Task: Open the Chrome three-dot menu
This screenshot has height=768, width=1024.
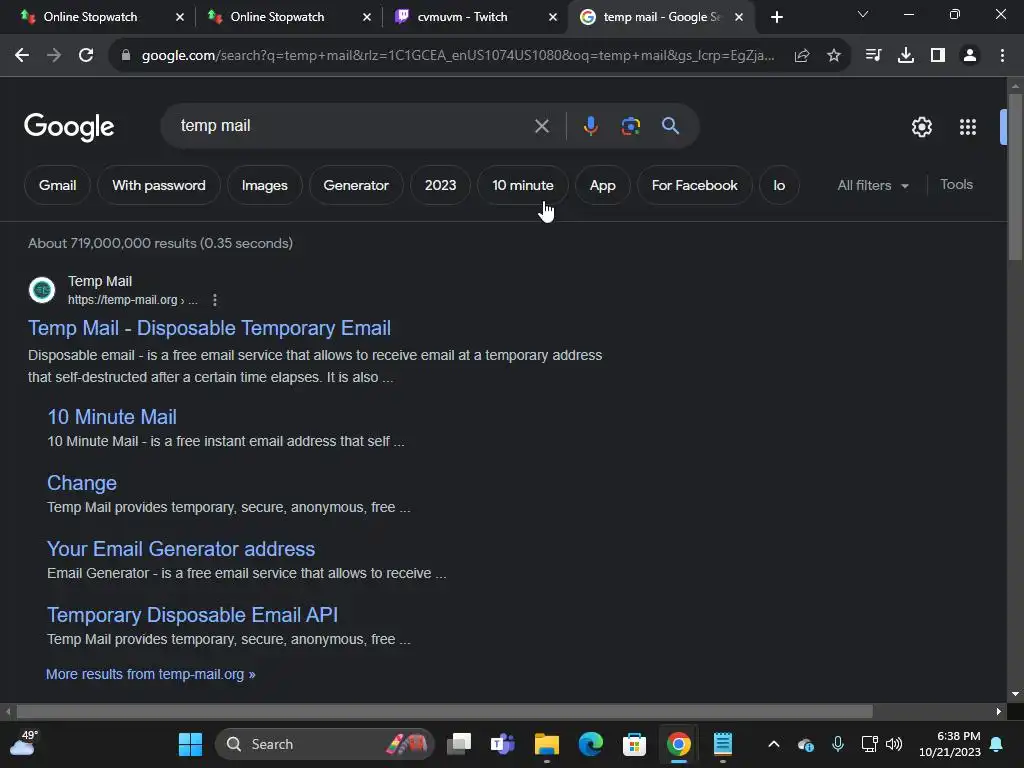Action: point(1002,56)
